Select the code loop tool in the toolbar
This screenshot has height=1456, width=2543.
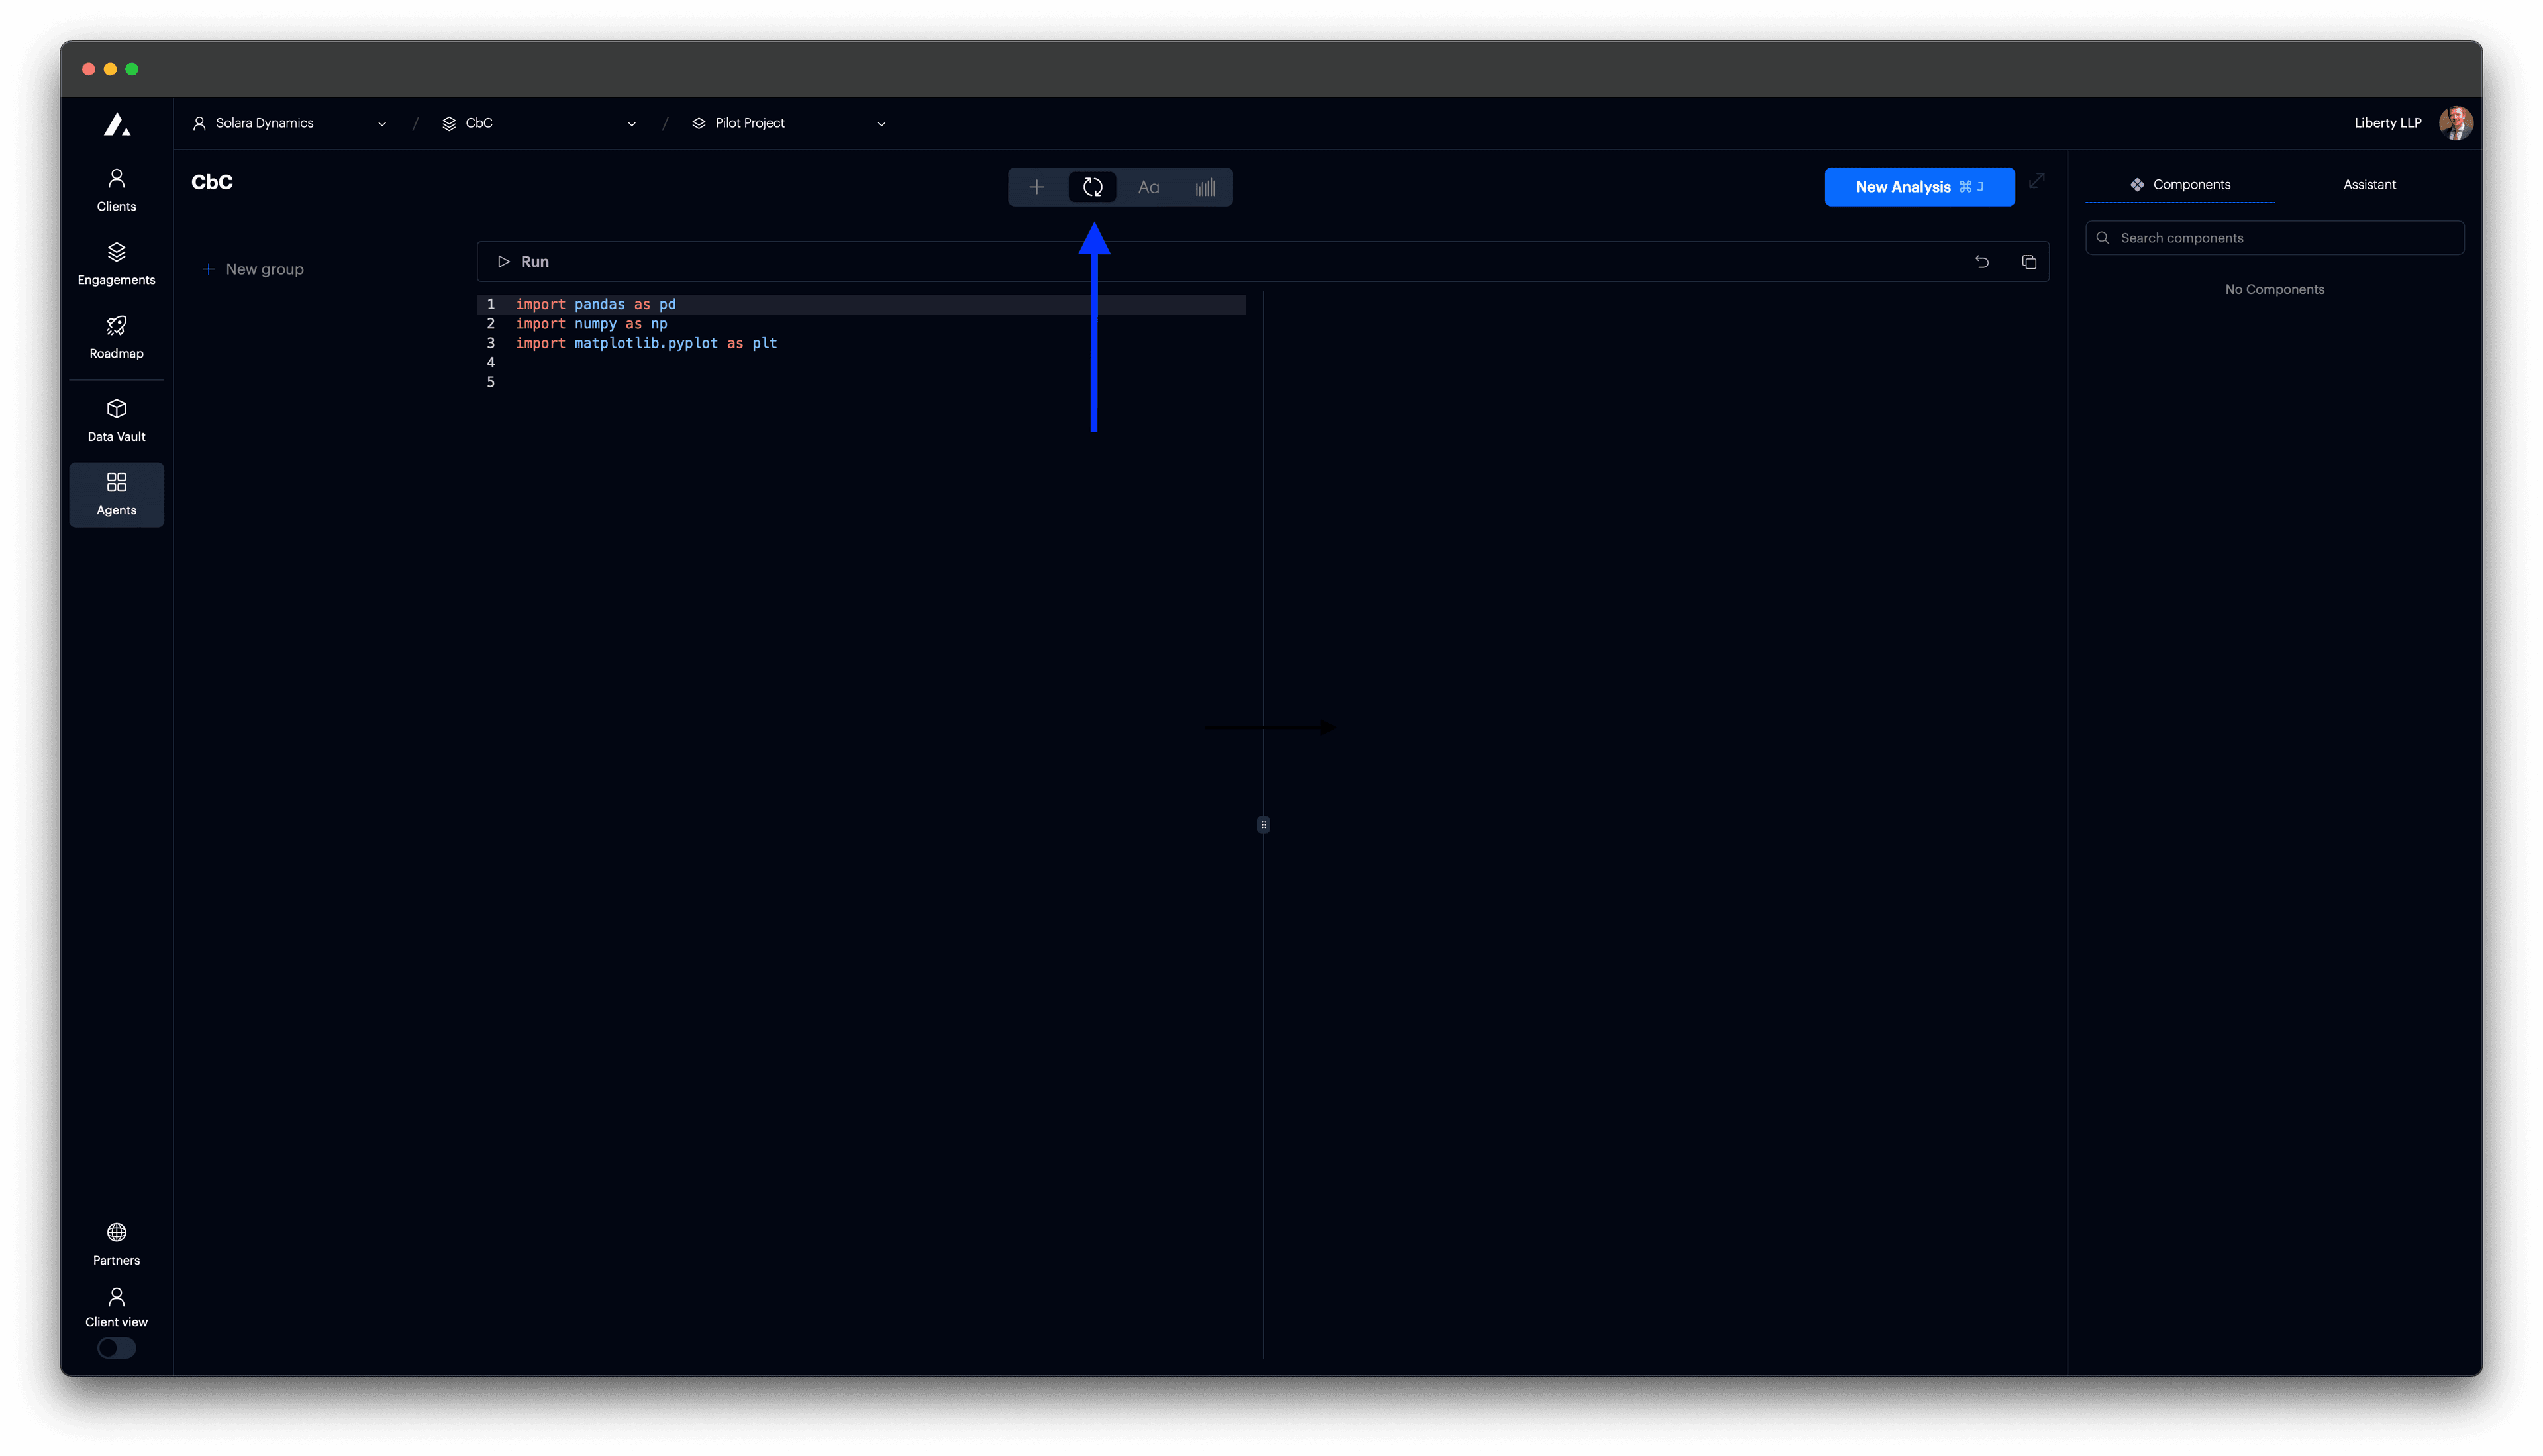(1092, 187)
